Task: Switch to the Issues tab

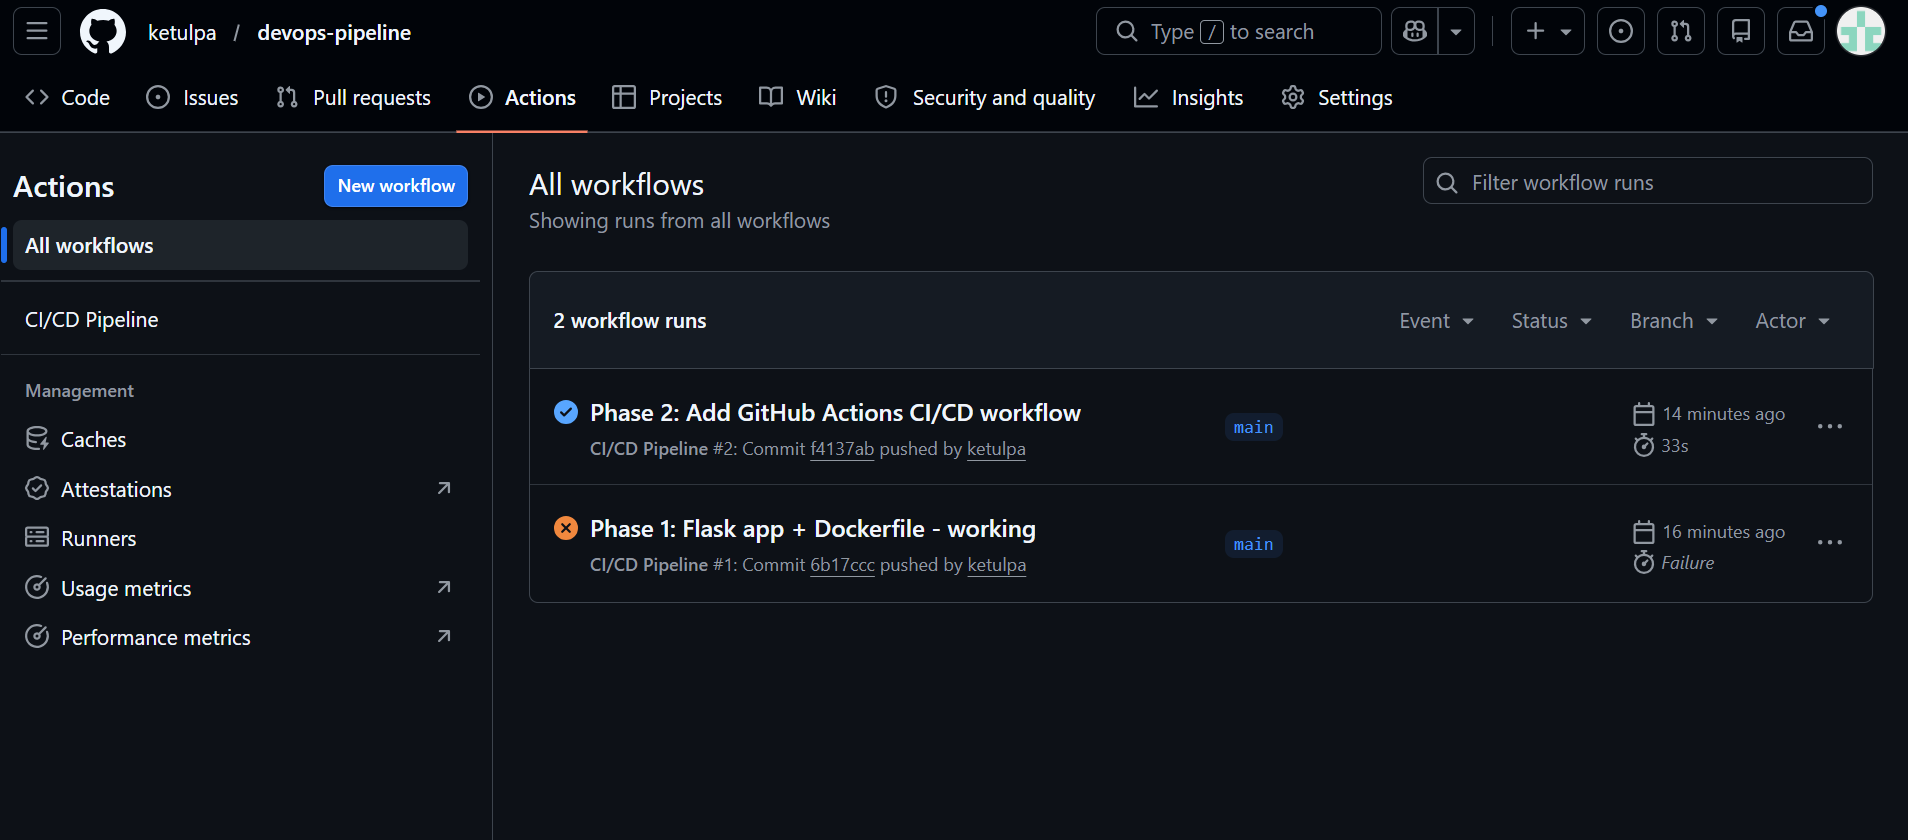Action: pyautogui.click(x=192, y=97)
